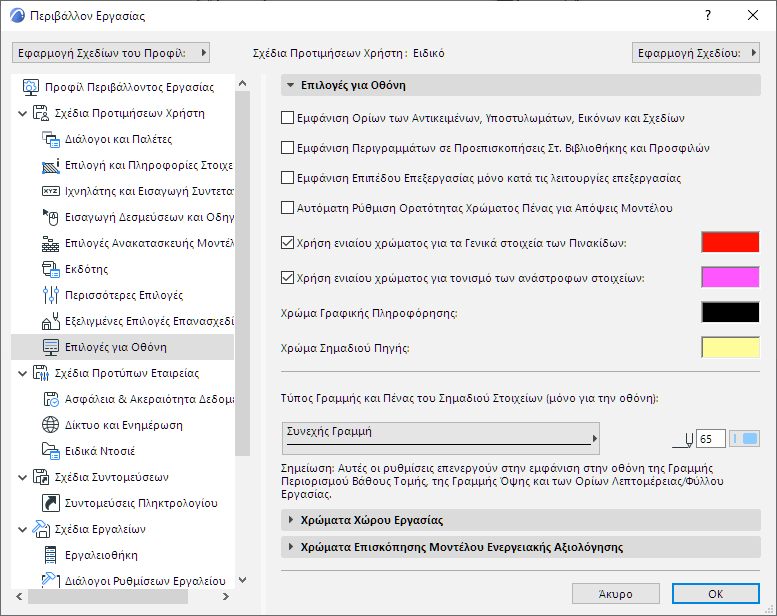The height and width of the screenshot is (616, 777).
Task: Click the Εργαλειοθήκη icon
Action: [x=51, y=555]
